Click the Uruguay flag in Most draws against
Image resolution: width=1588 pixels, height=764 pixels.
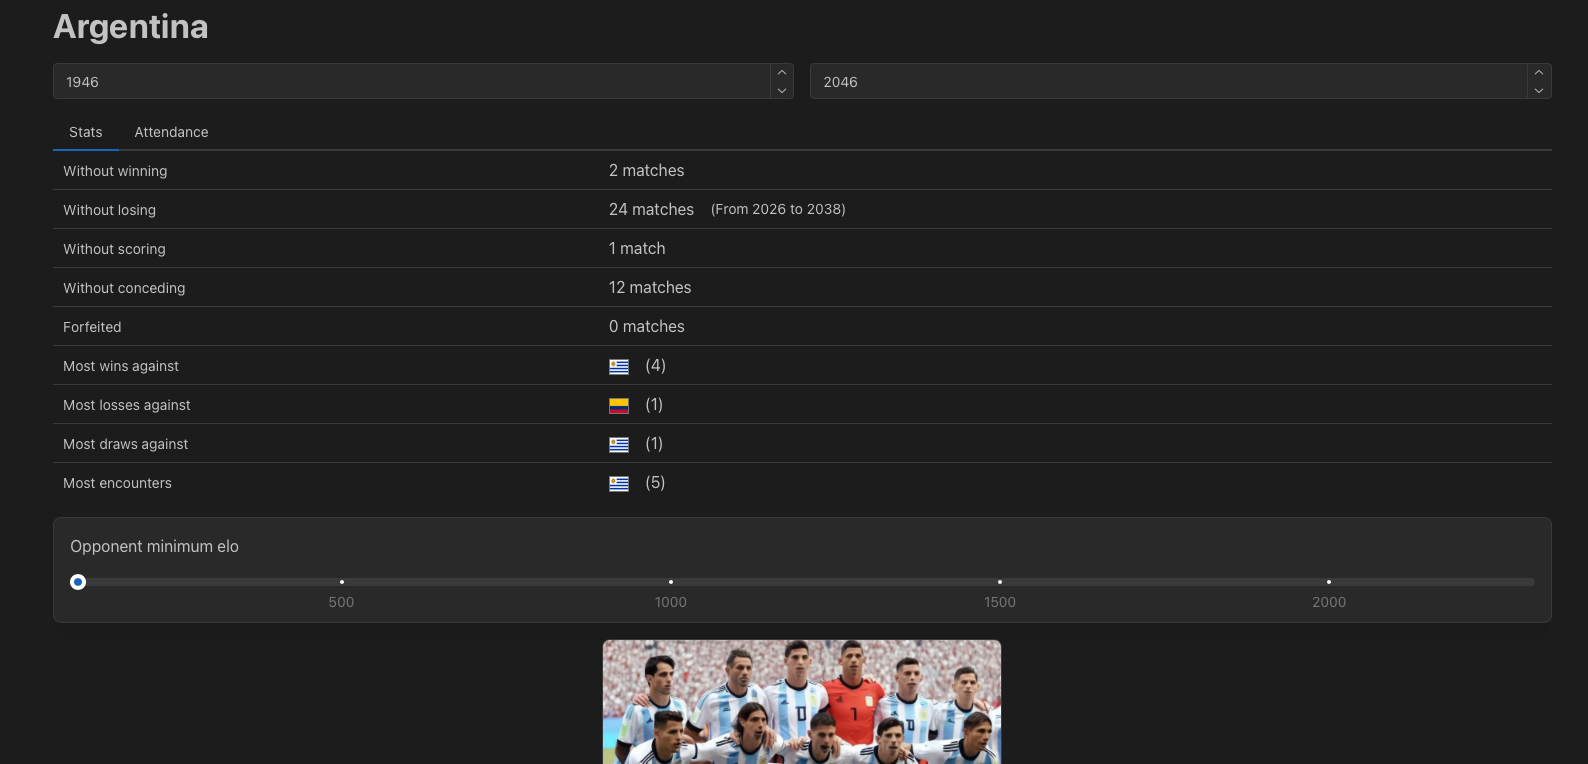(619, 445)
